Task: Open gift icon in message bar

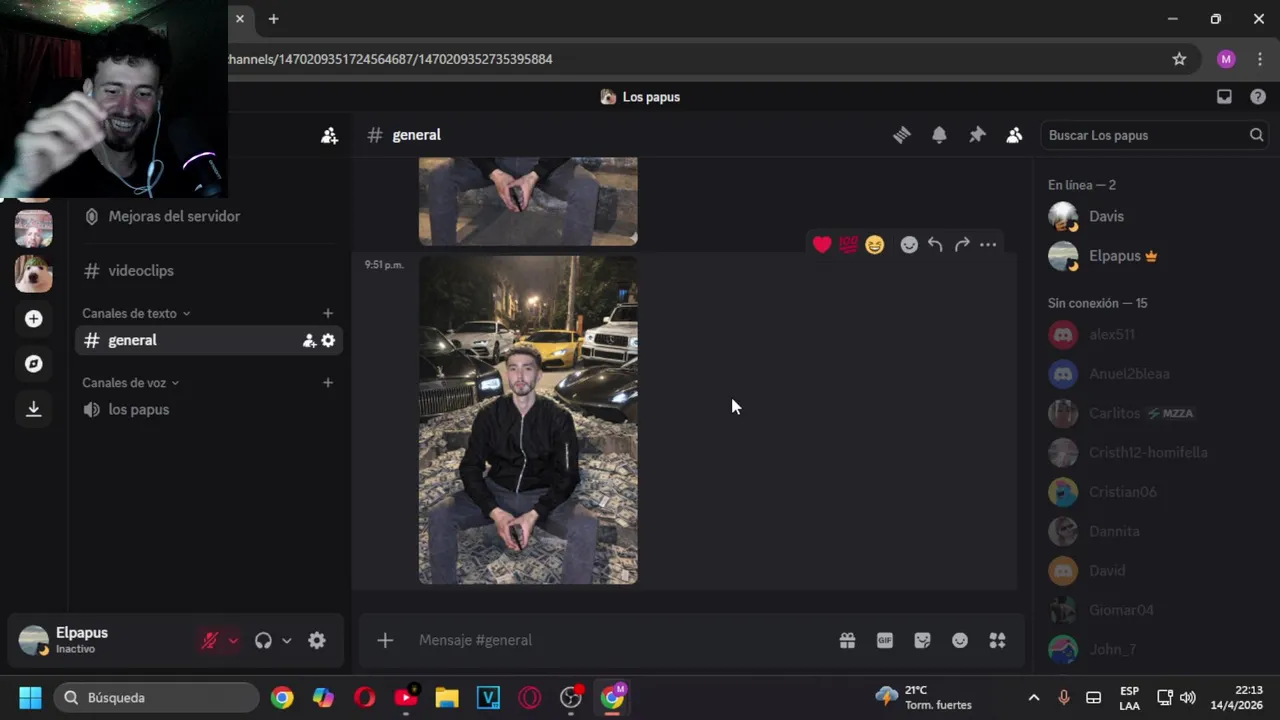Action: click(x=847, y=640)
